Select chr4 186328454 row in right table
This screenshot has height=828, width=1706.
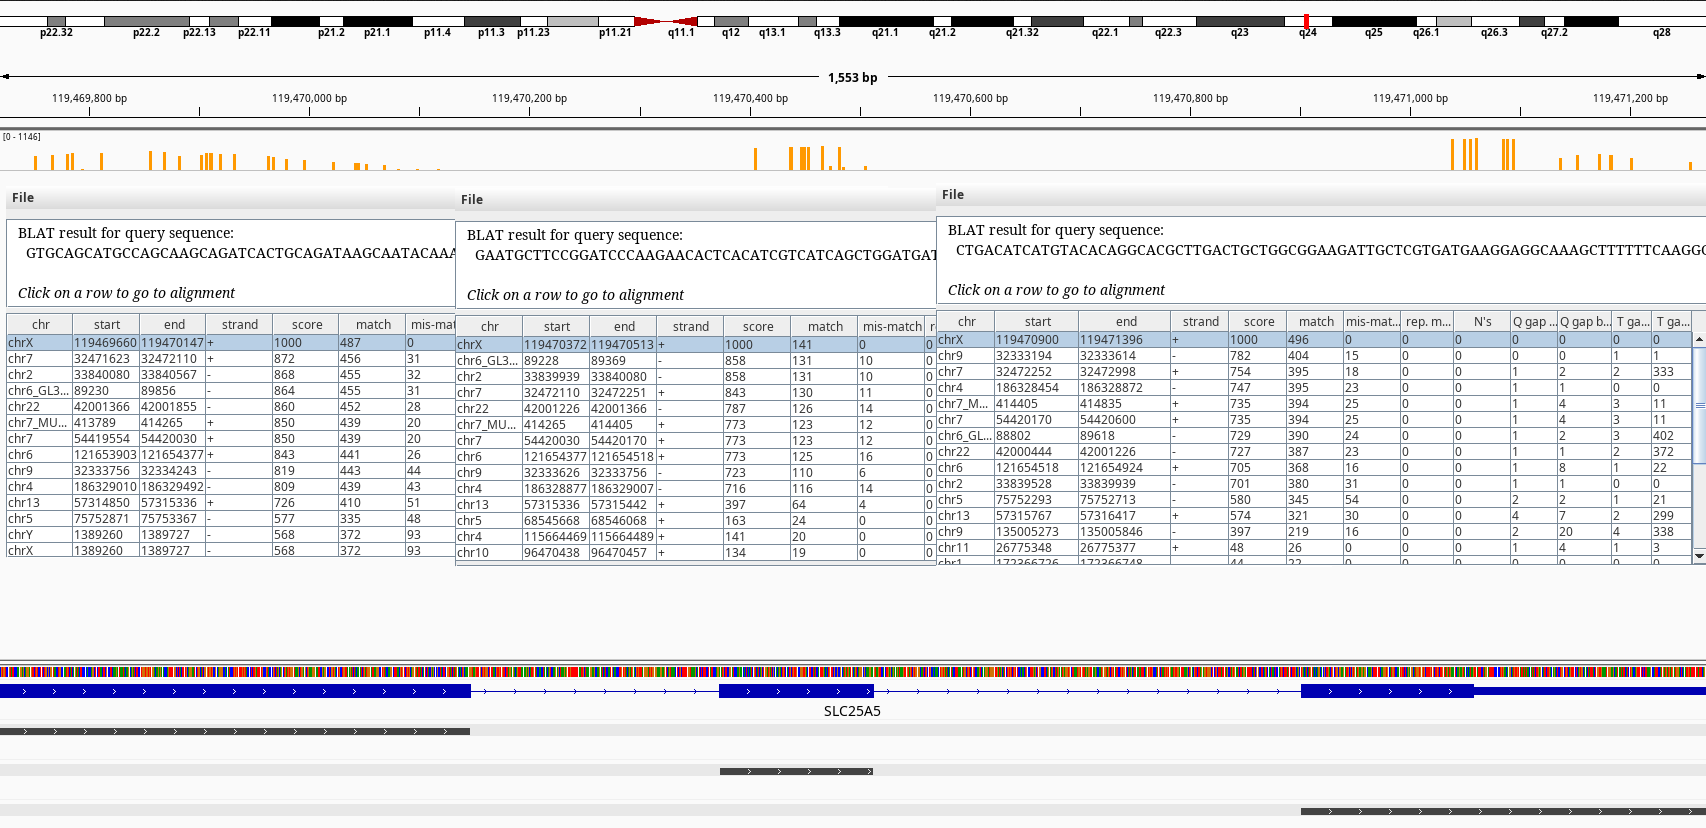tap(1314, 387)
